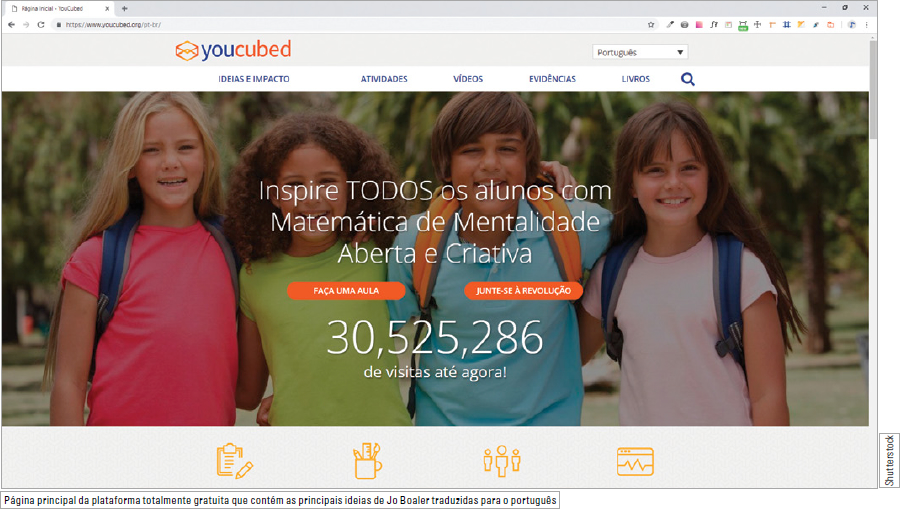This screenshot has height=509, width=900.
Task: Click the youcubed logo
Action: coord(233,50)
